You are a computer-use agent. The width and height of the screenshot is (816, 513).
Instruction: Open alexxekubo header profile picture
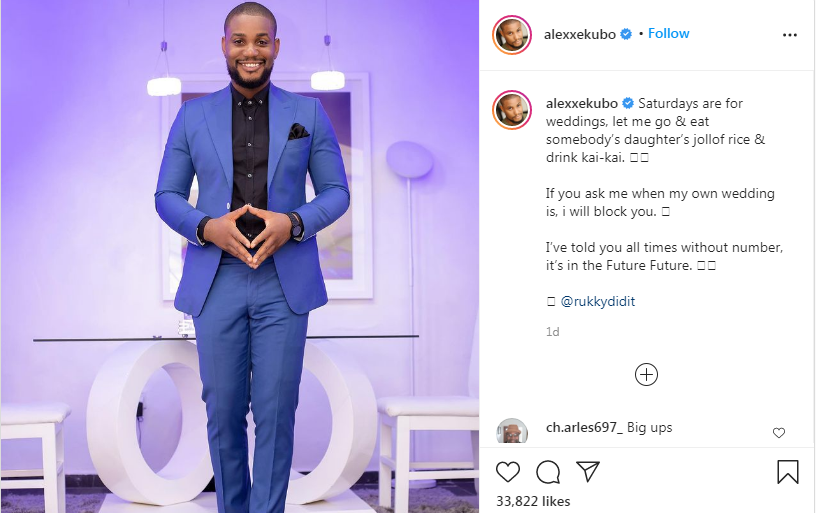[512, 35]
